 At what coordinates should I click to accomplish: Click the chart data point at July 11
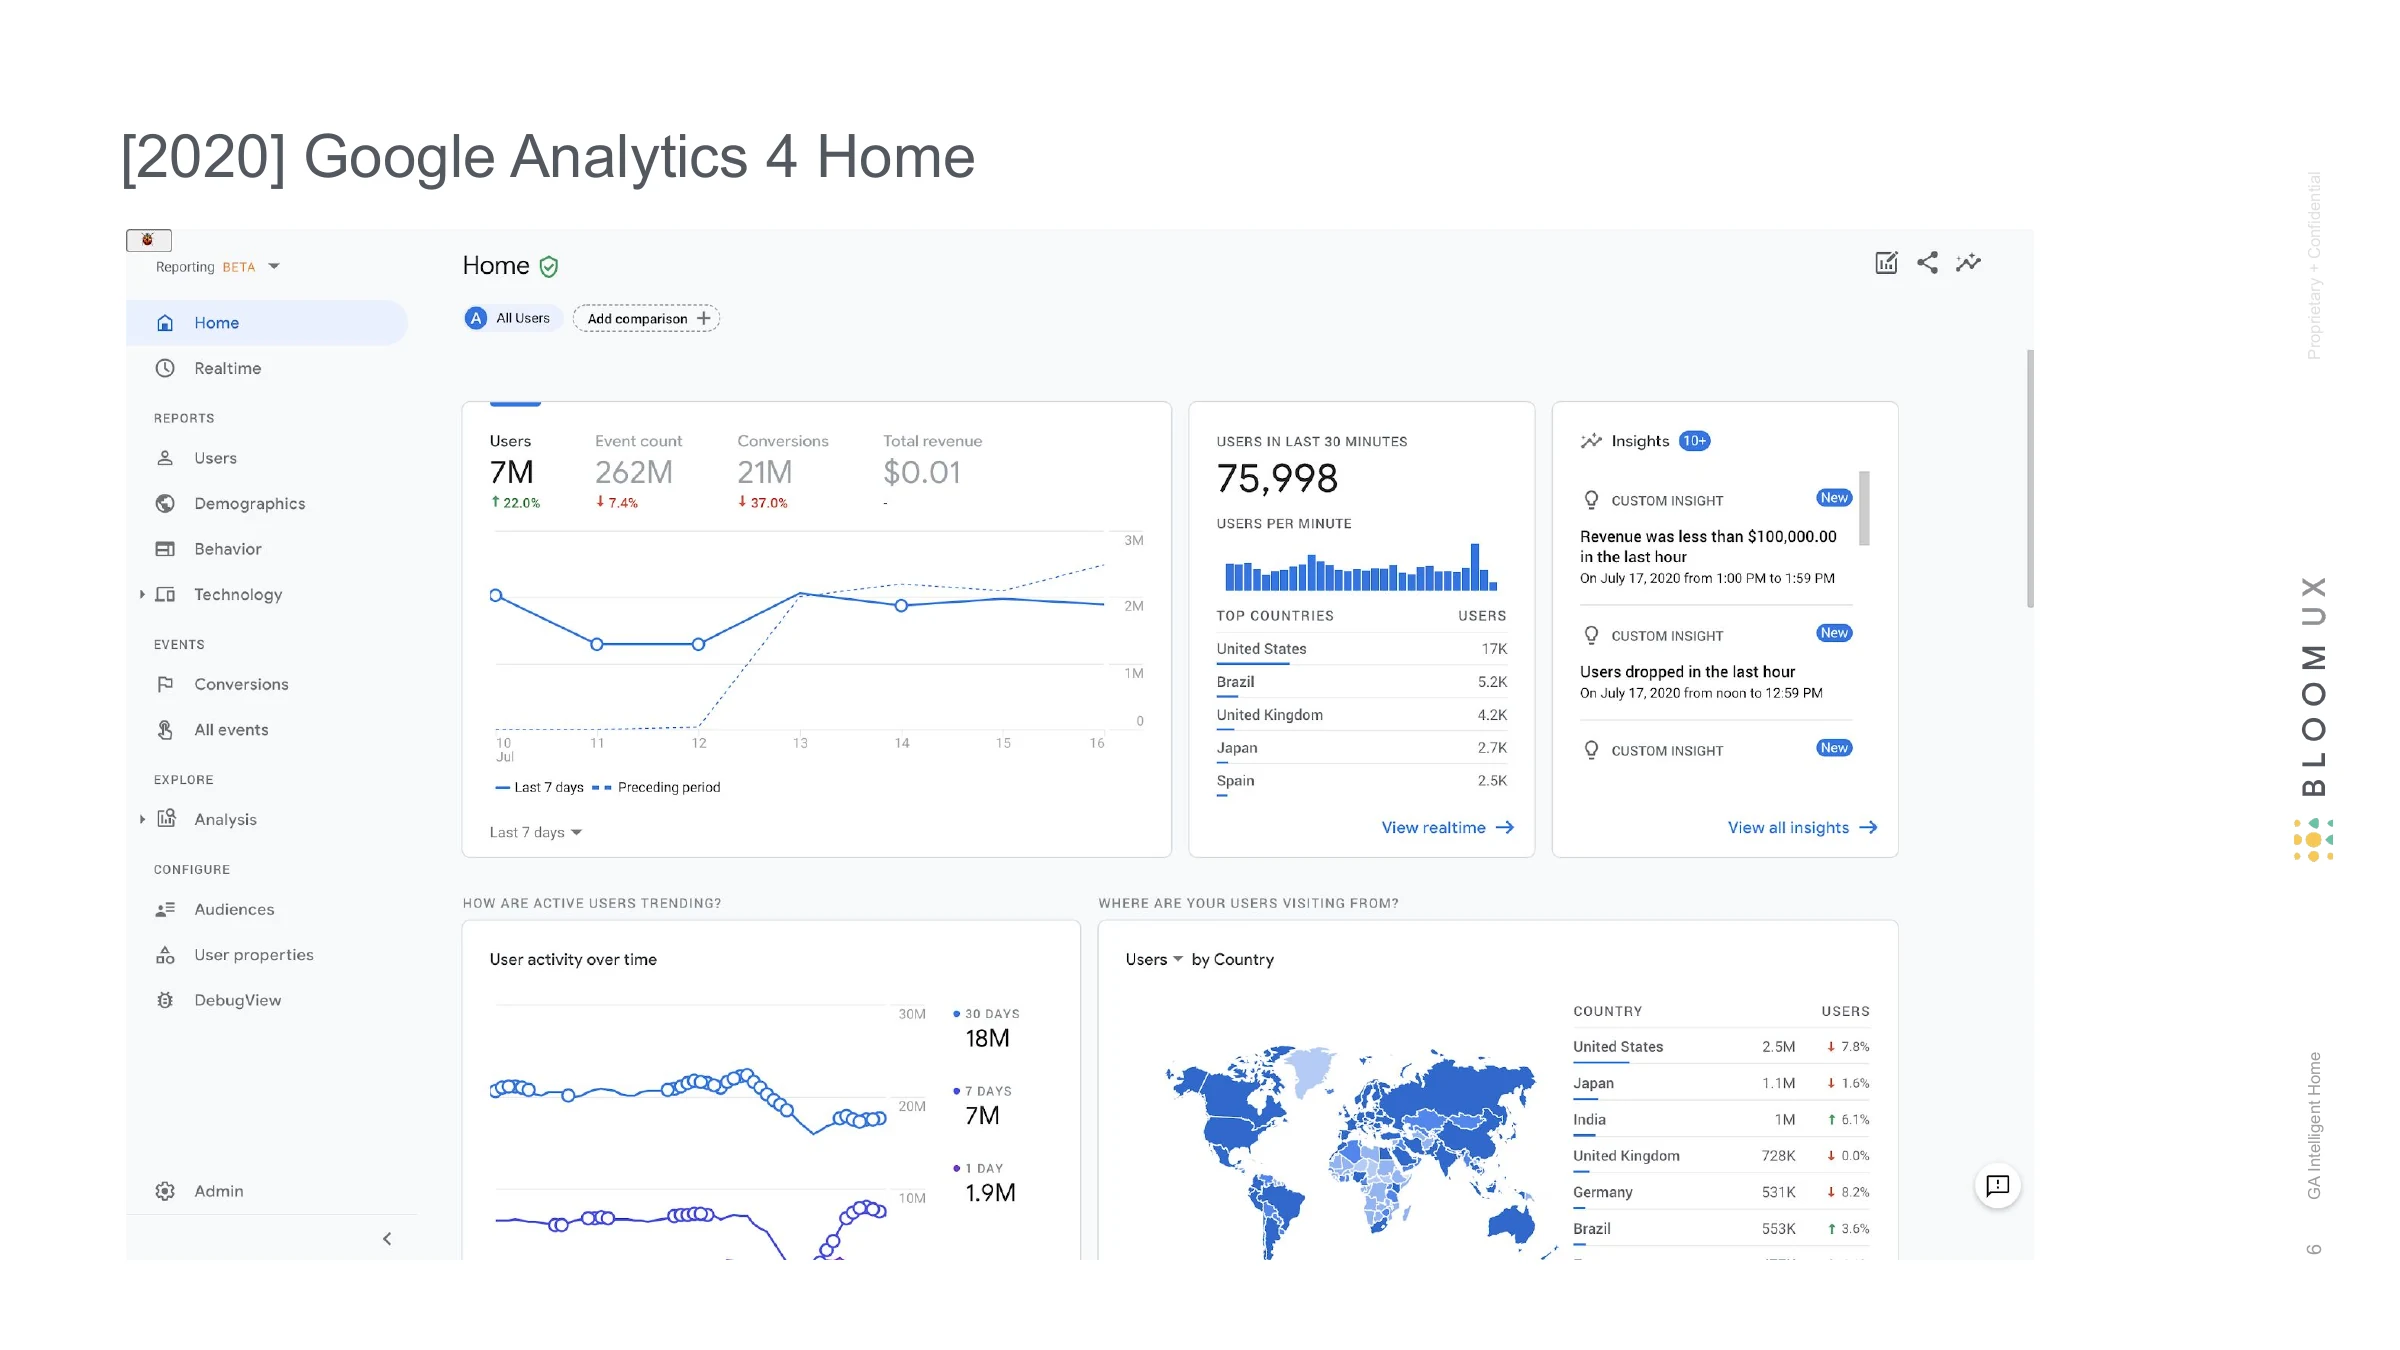click(597, 644)
